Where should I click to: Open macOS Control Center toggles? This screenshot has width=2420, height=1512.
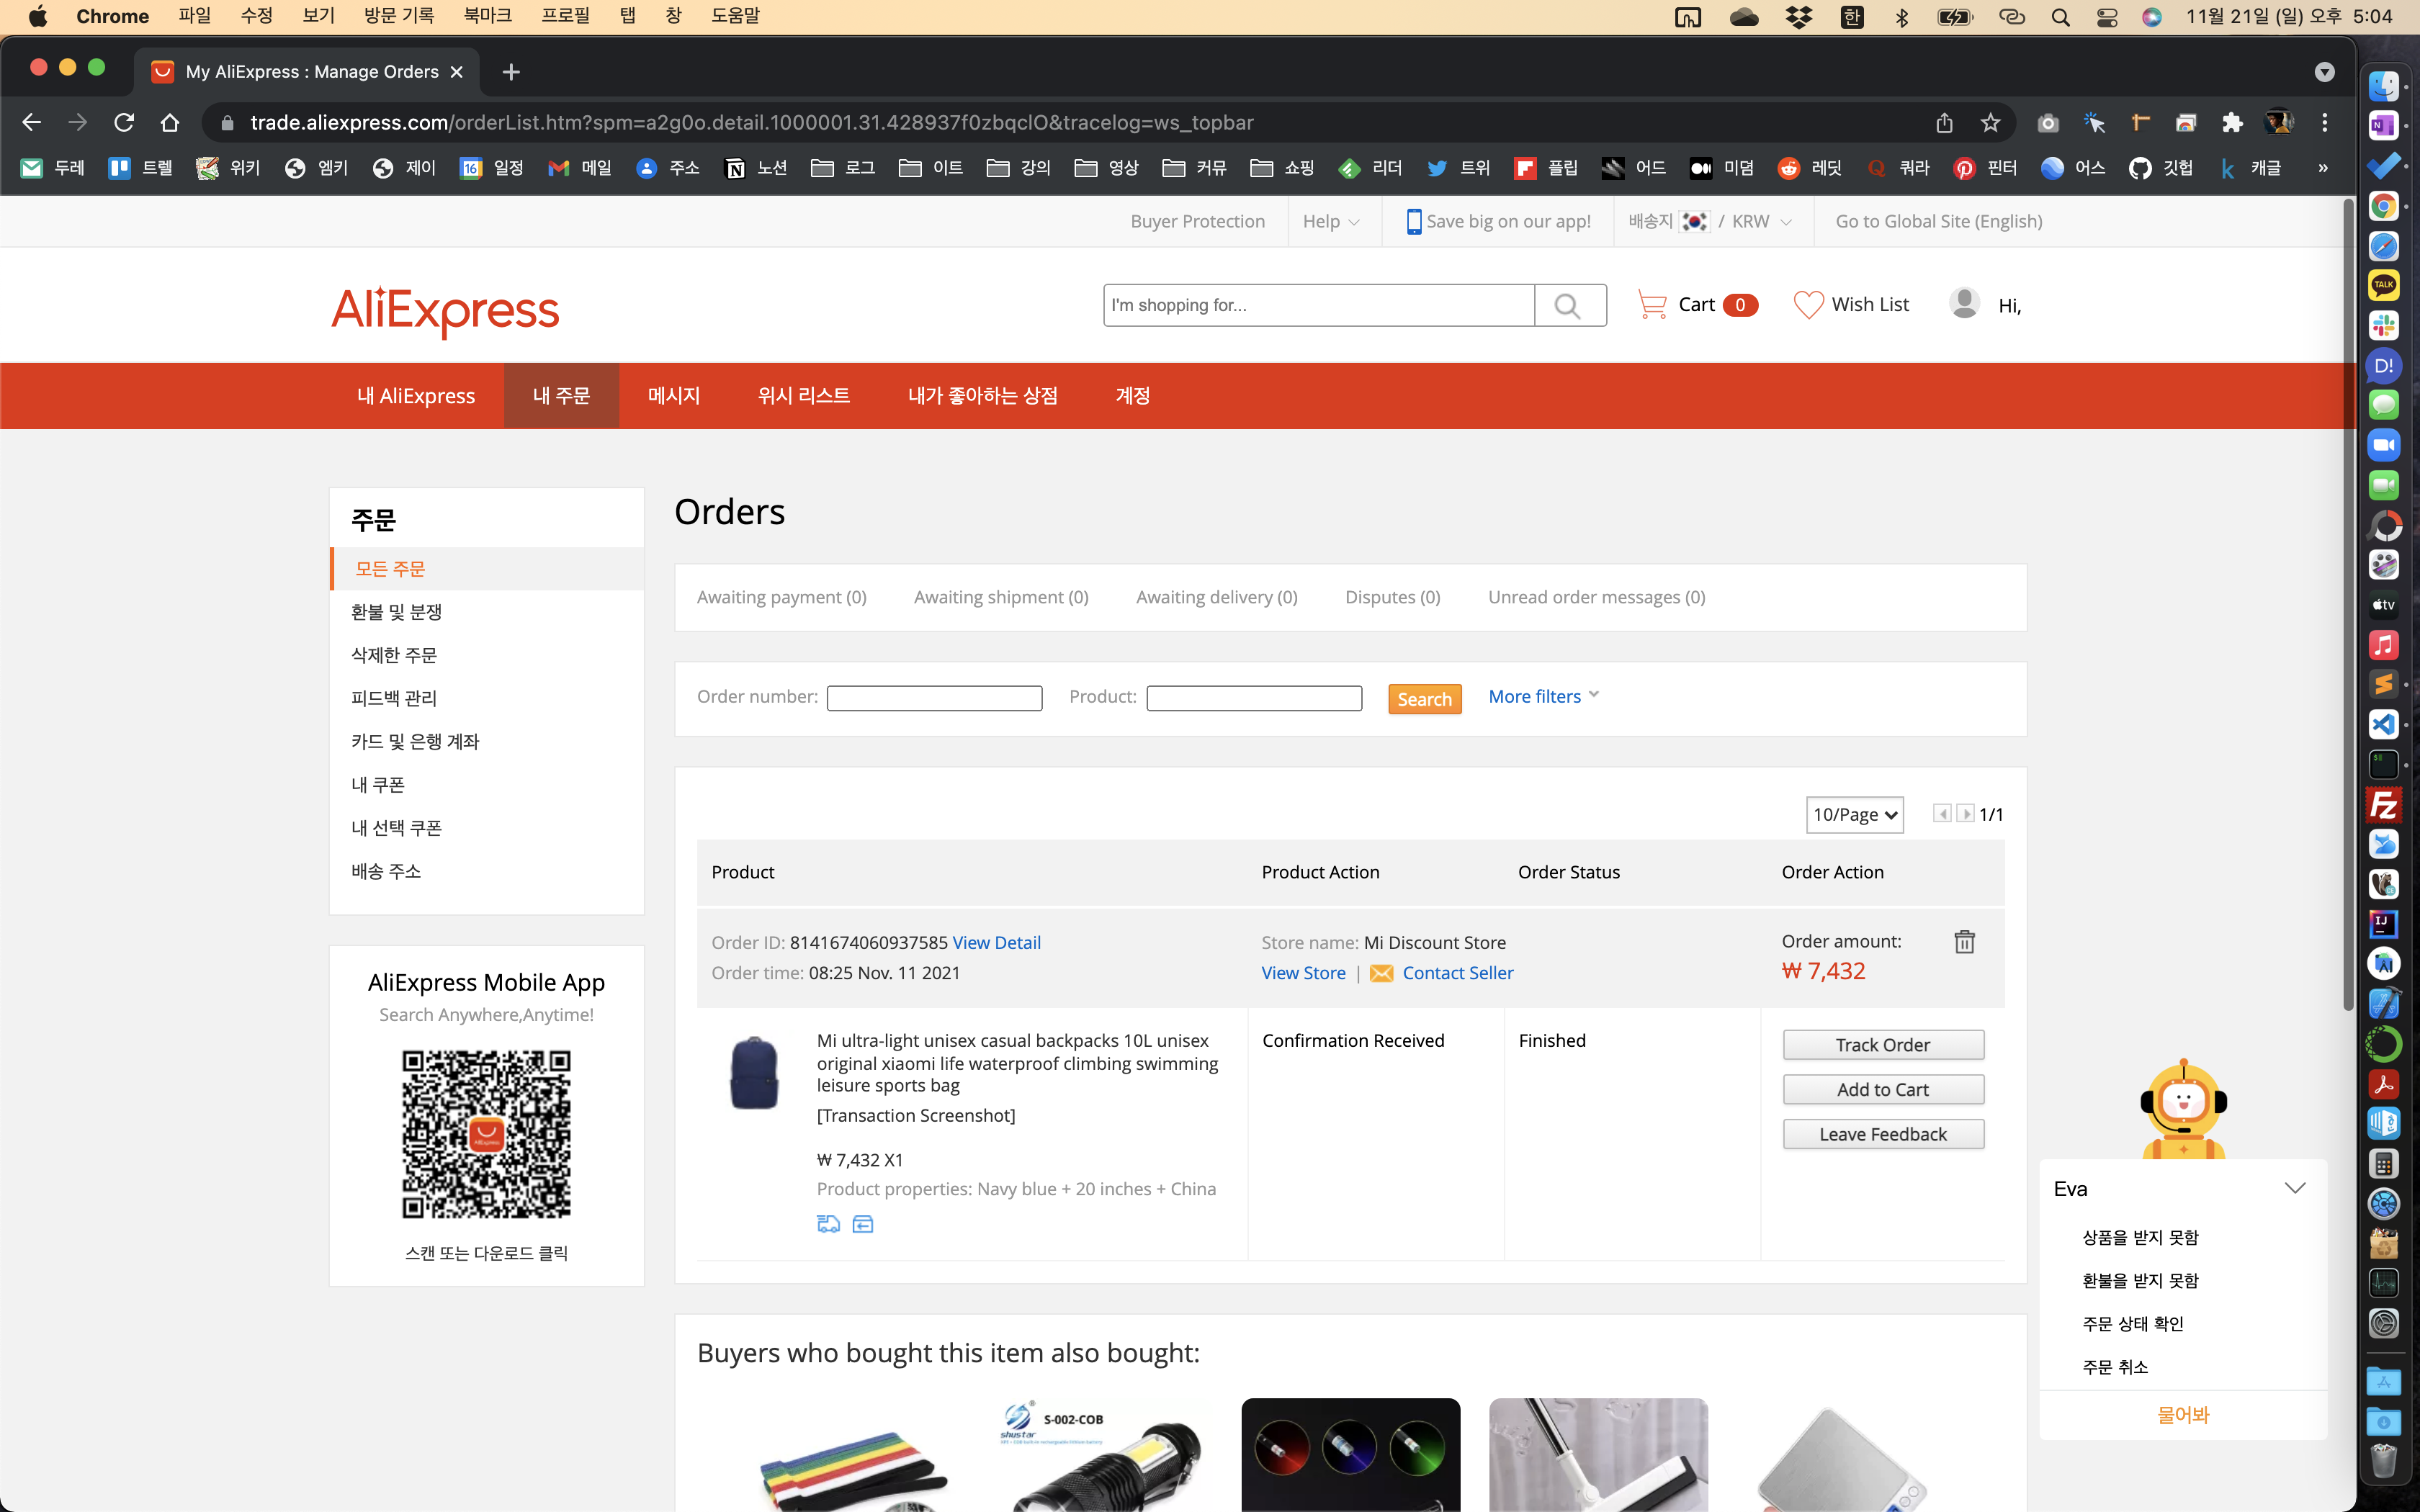(x=2107, y=17)
